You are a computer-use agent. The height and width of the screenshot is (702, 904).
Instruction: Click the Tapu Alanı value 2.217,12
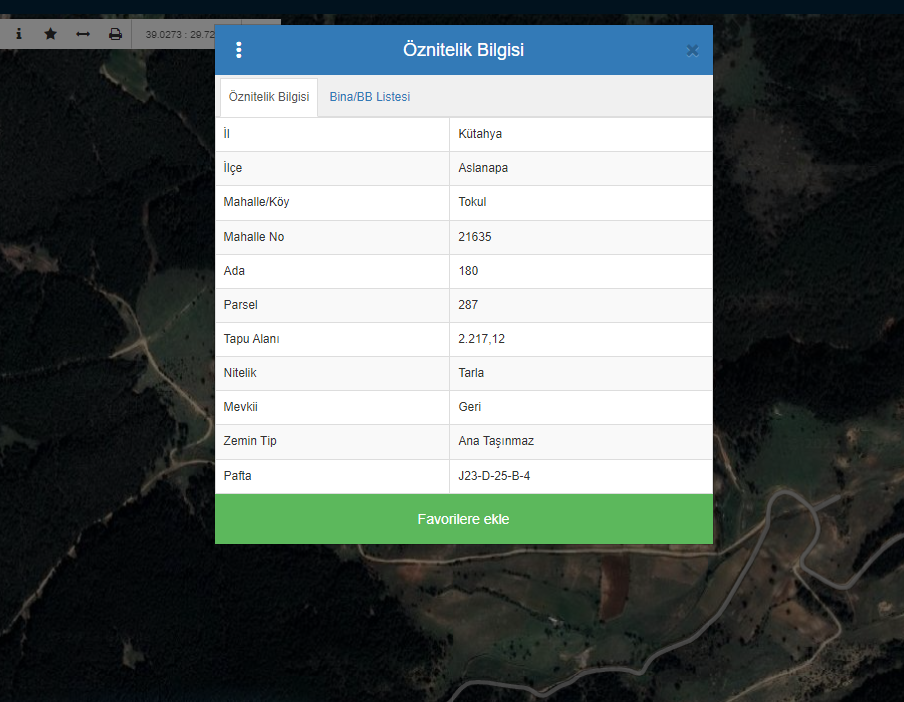481,339
